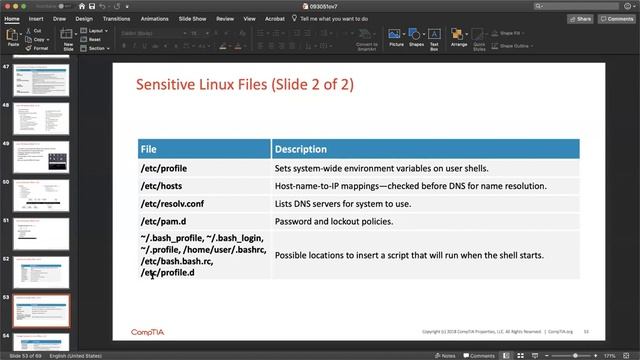
Task: Choose the font color swatch
Action: 238,46
